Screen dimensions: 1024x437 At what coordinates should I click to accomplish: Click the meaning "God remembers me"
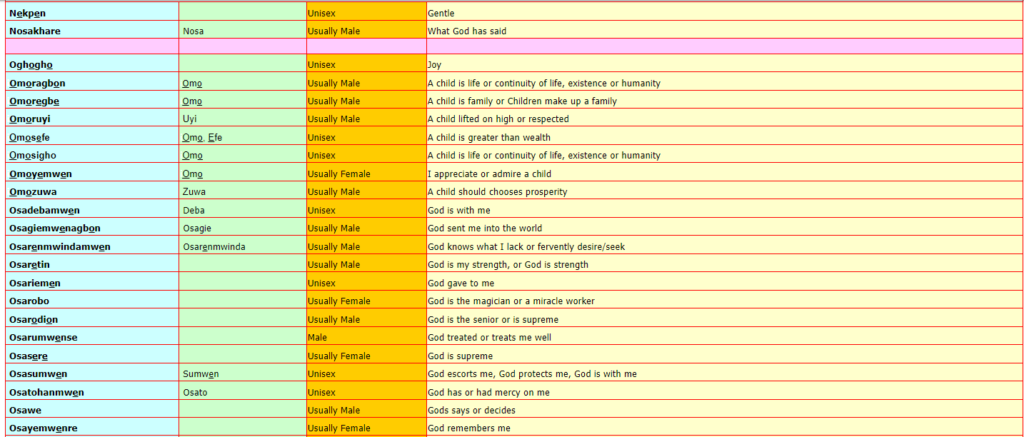tap(468, 428)
